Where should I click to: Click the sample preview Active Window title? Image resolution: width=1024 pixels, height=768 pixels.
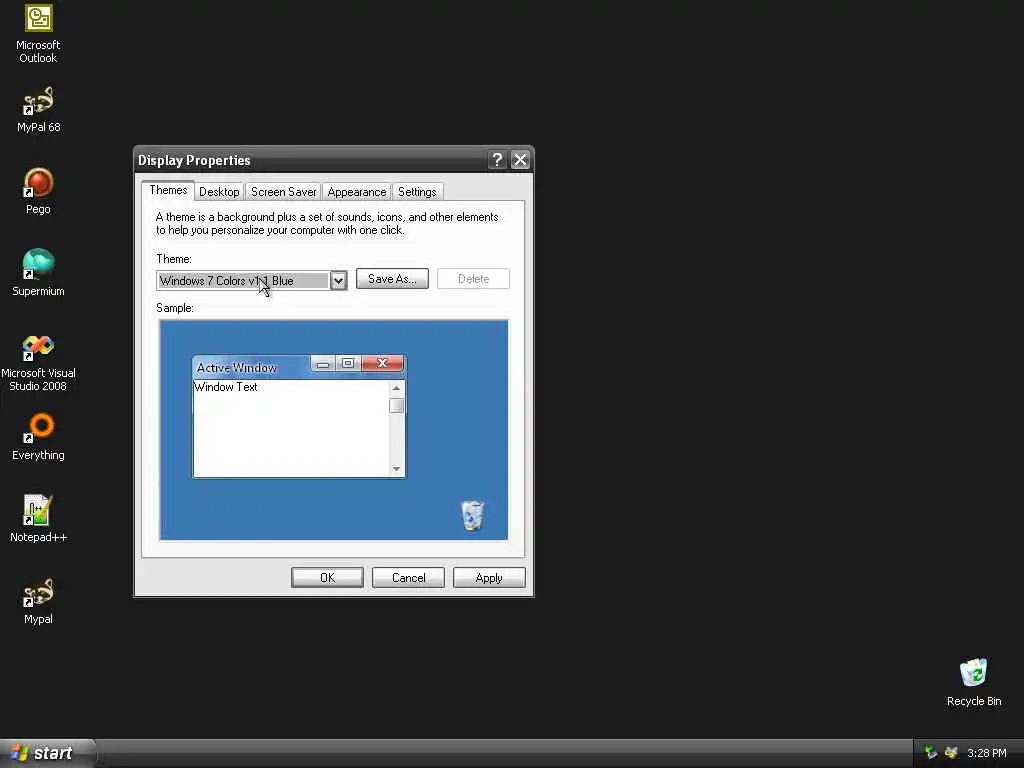click(236, 368)
